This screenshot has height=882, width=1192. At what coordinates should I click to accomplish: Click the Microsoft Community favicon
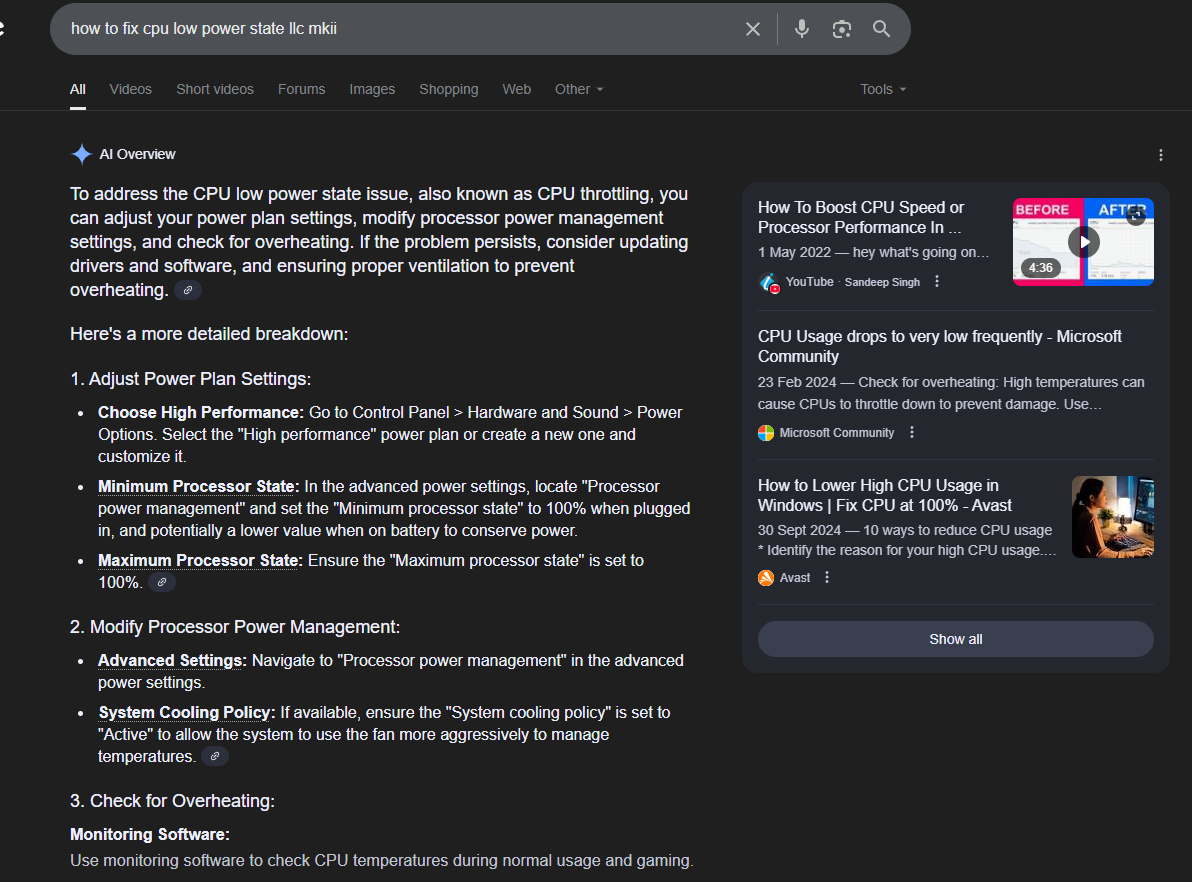(x=766, y=433)
